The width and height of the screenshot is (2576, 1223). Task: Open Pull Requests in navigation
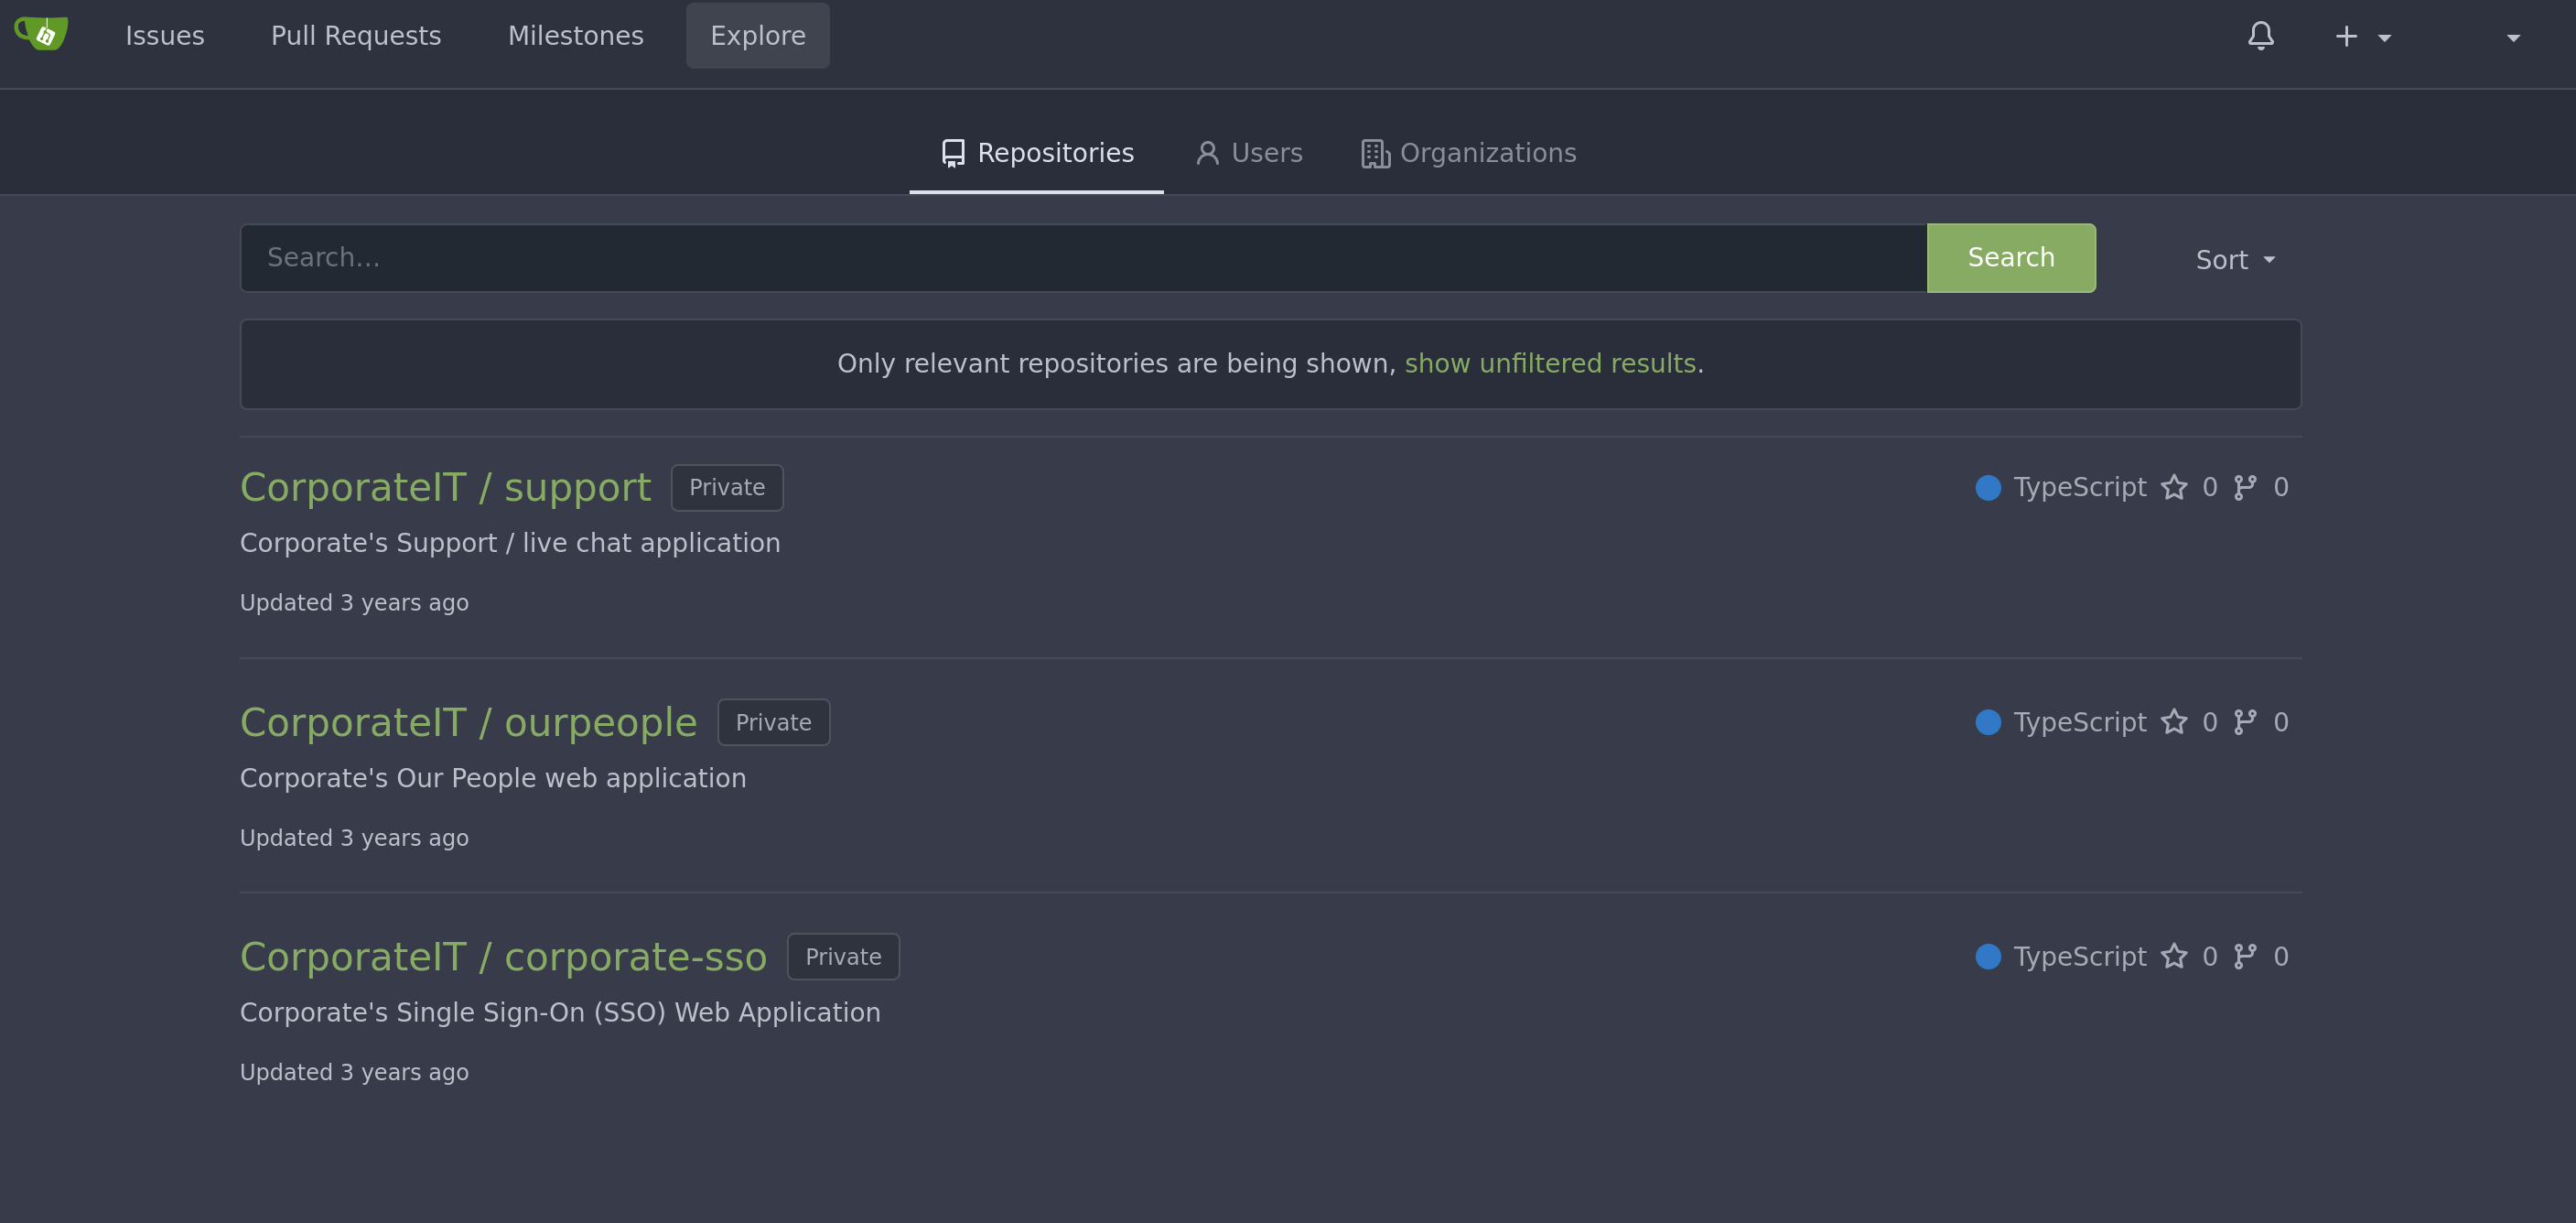(x=356, y=36)
